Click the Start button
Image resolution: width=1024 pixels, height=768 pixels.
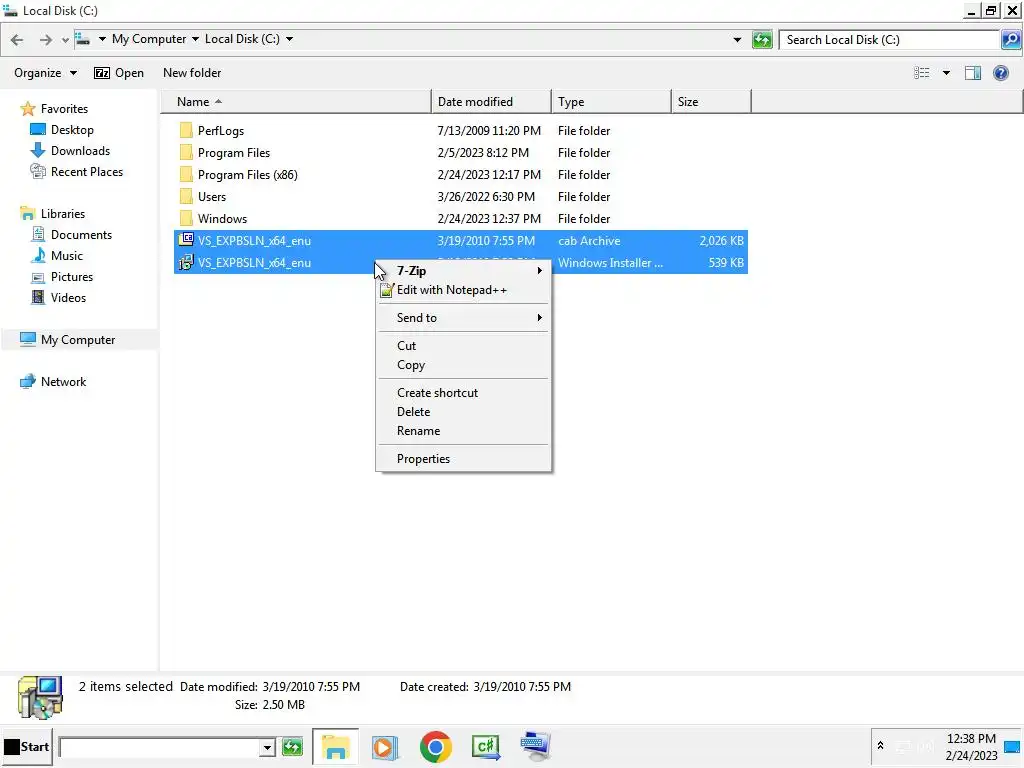click(x=27, y=746)
